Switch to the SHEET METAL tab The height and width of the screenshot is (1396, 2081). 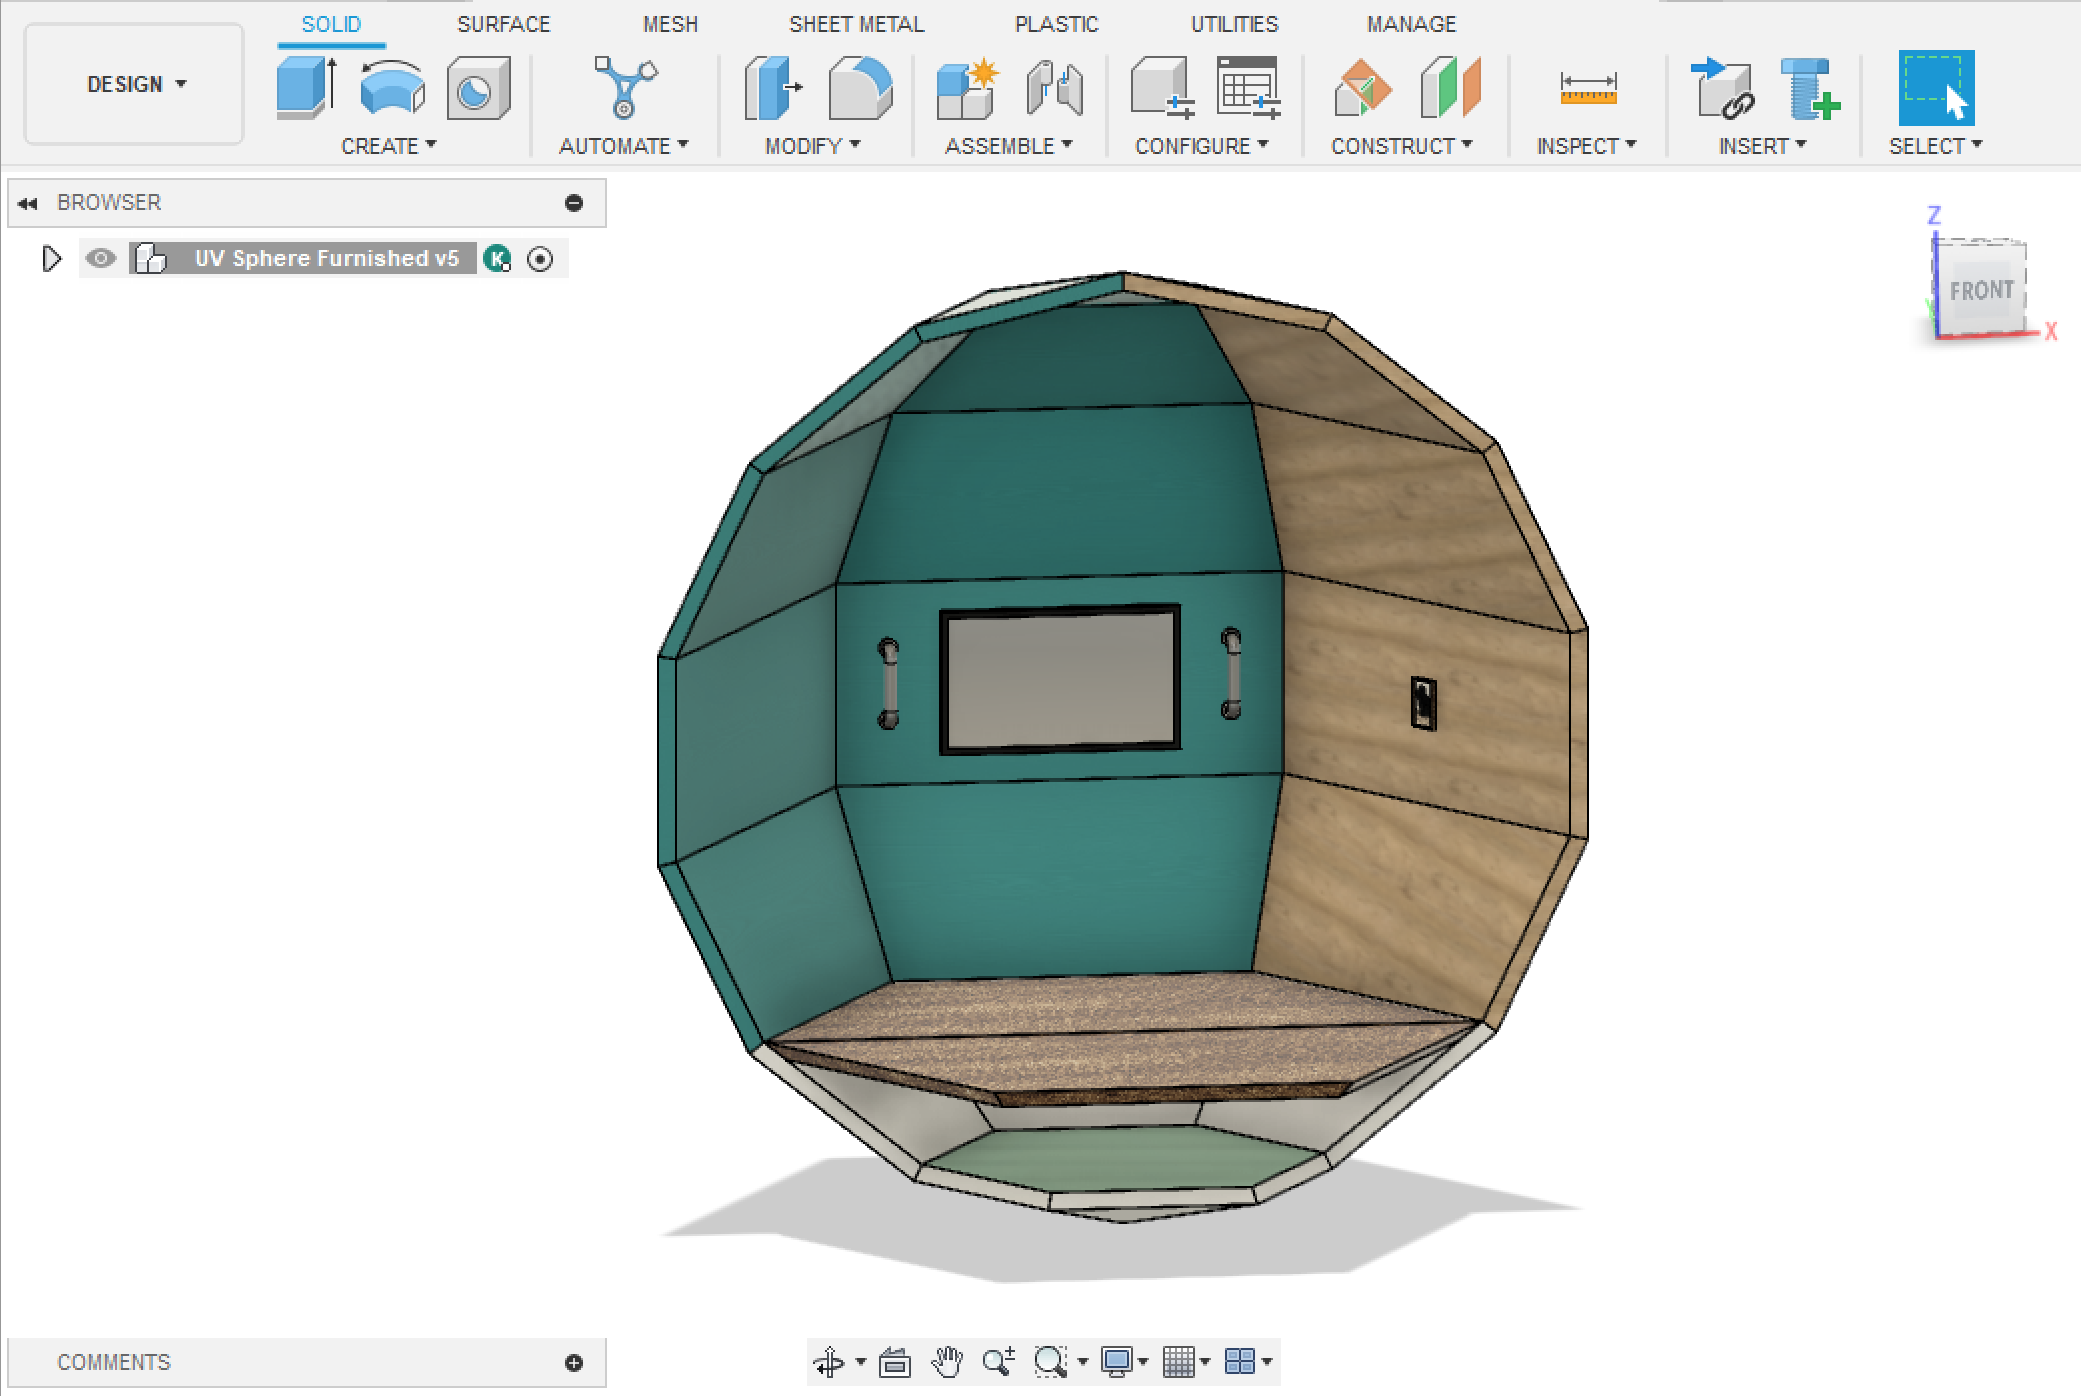(856, 24)
